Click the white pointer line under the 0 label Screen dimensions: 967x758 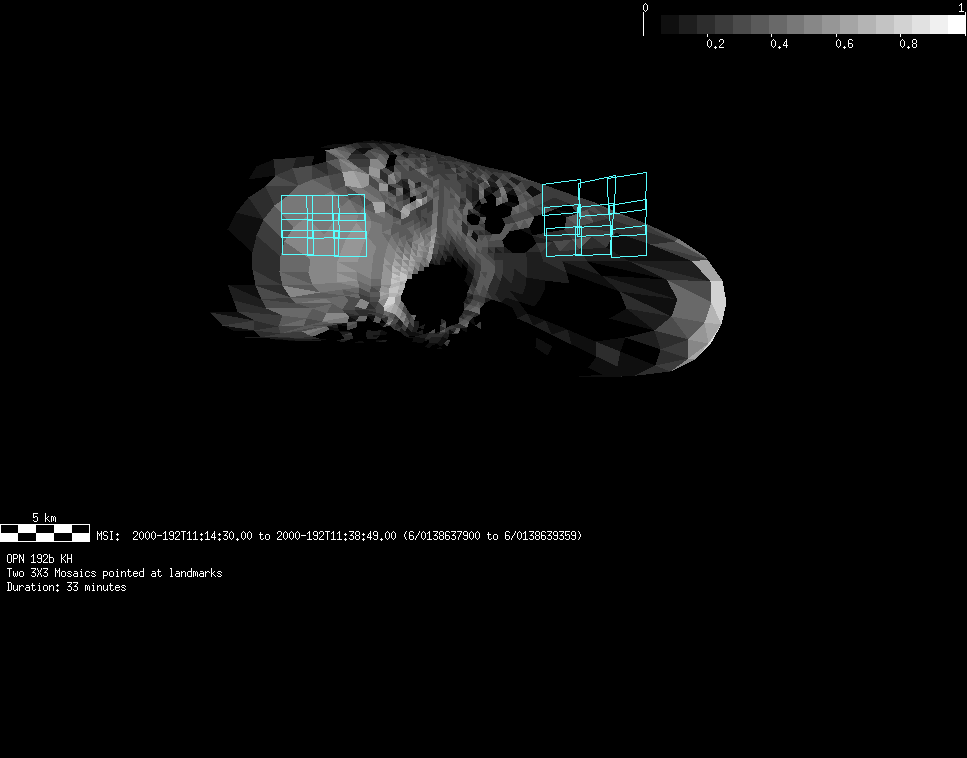click(643, 25)
